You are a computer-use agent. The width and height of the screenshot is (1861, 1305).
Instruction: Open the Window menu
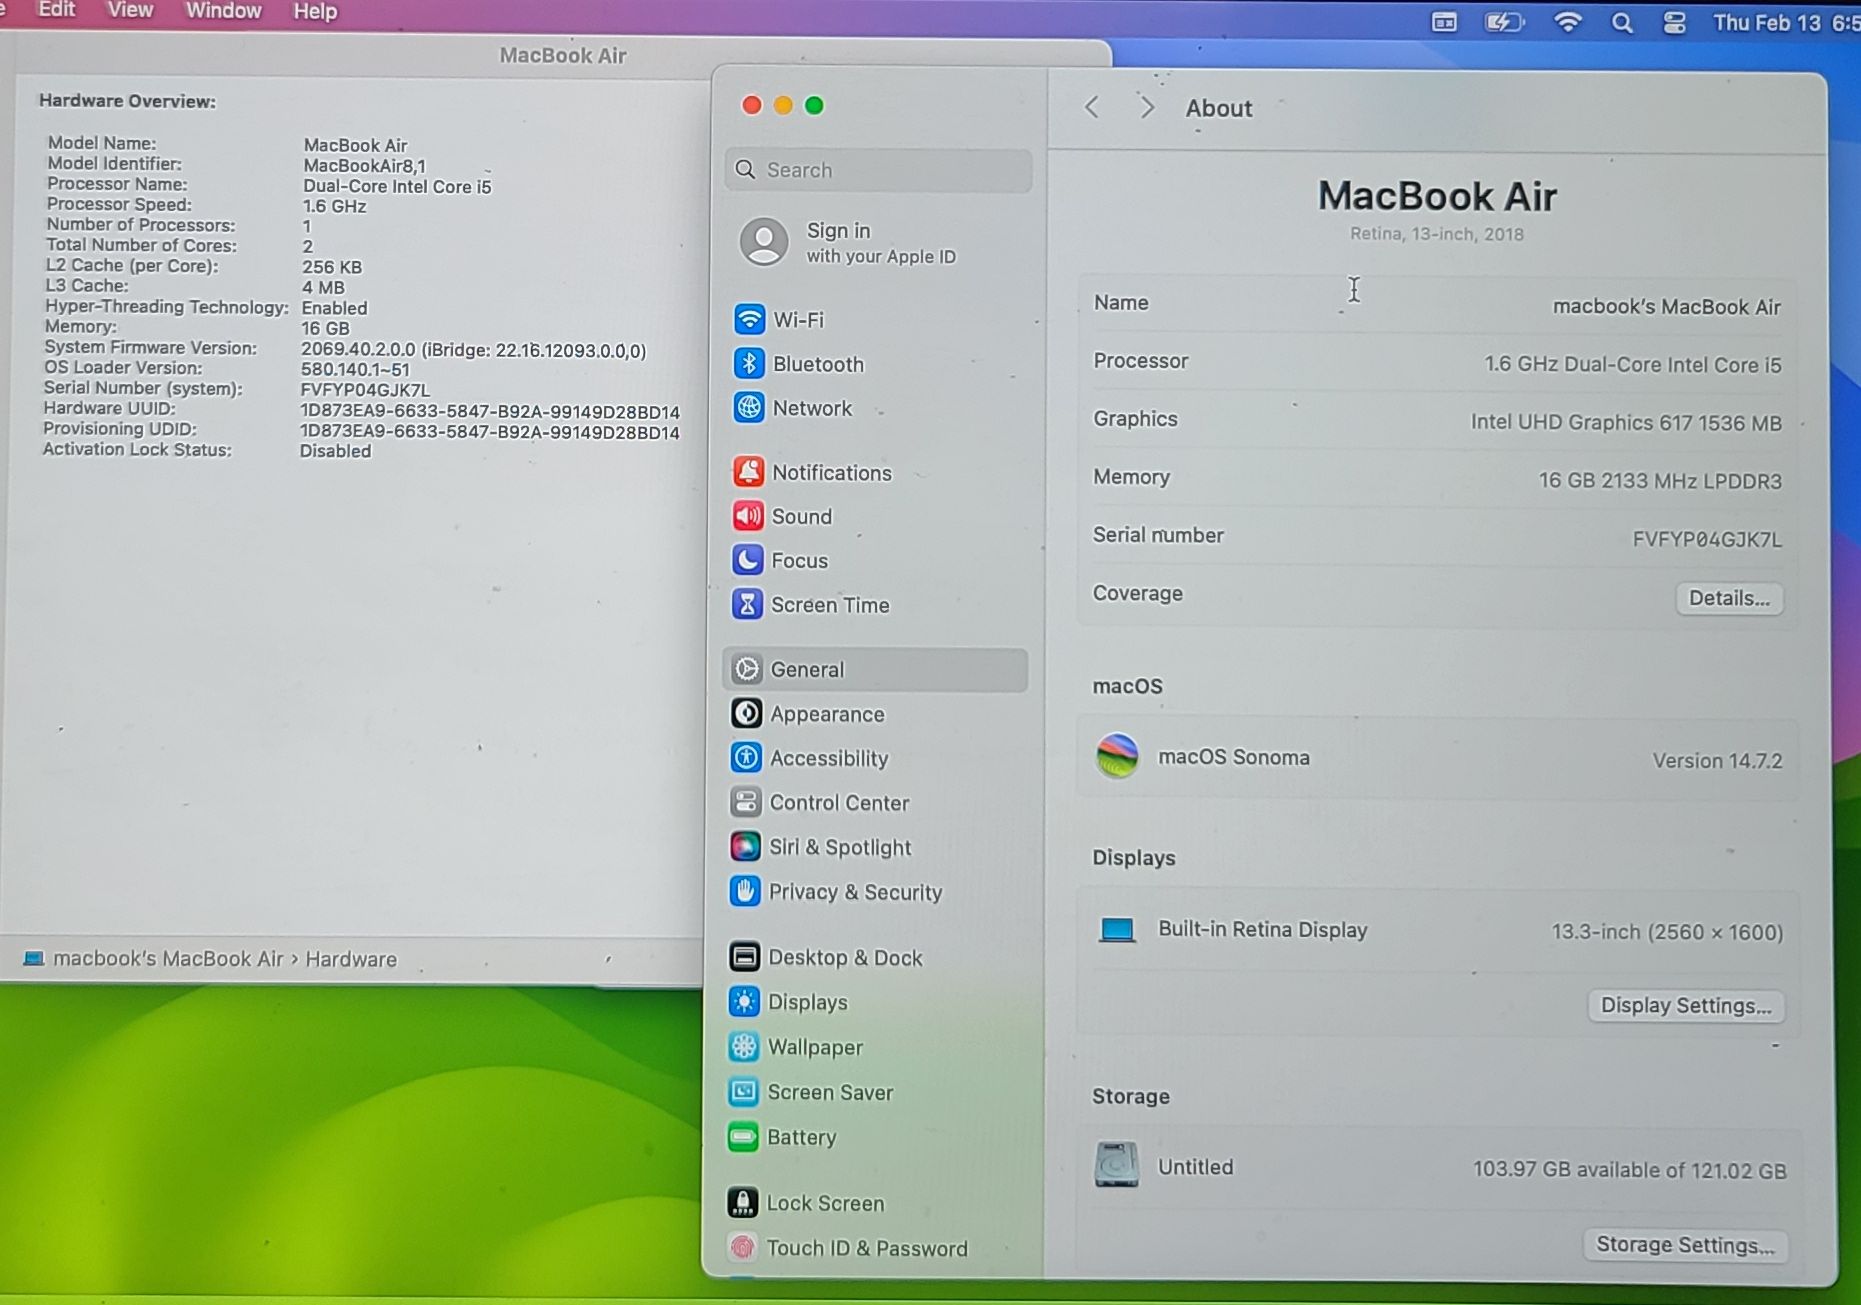(223, 11)
